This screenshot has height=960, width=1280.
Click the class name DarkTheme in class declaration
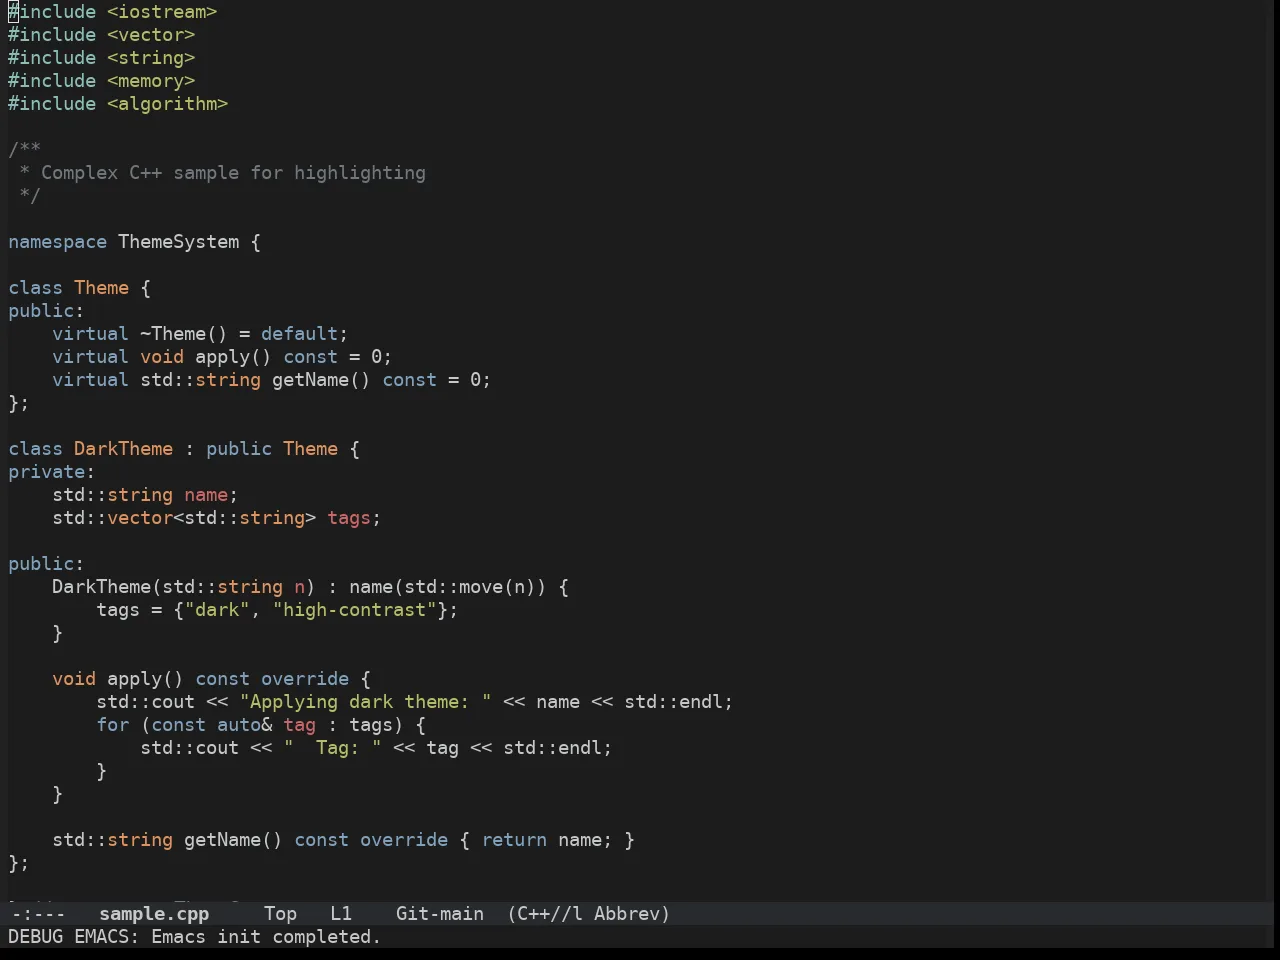(x=123, y=449)
